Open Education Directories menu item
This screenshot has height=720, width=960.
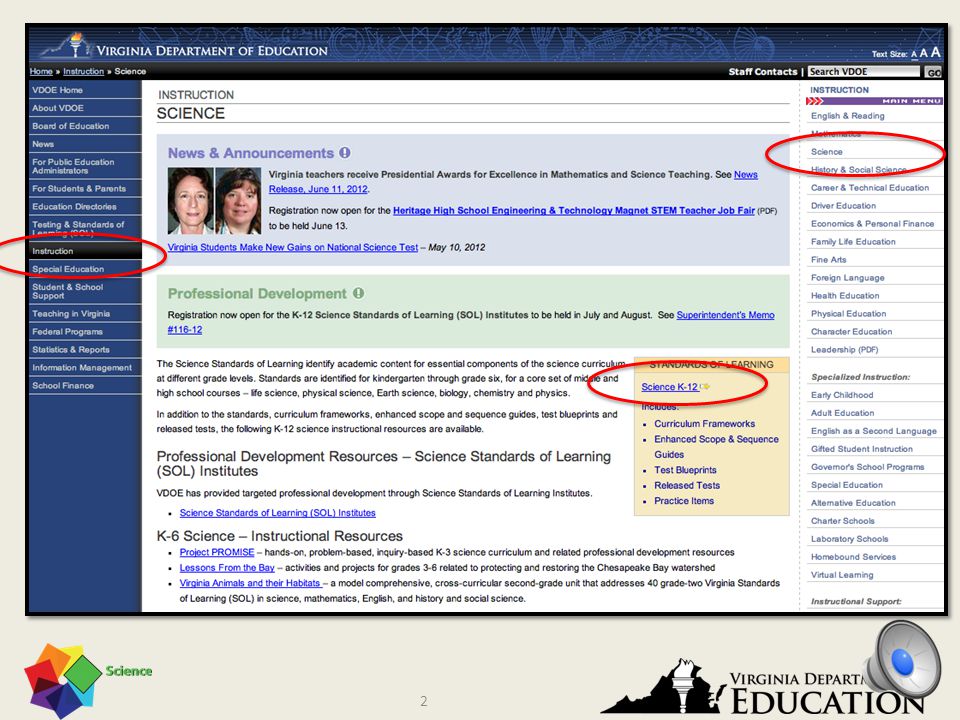[x=85, y=207]
